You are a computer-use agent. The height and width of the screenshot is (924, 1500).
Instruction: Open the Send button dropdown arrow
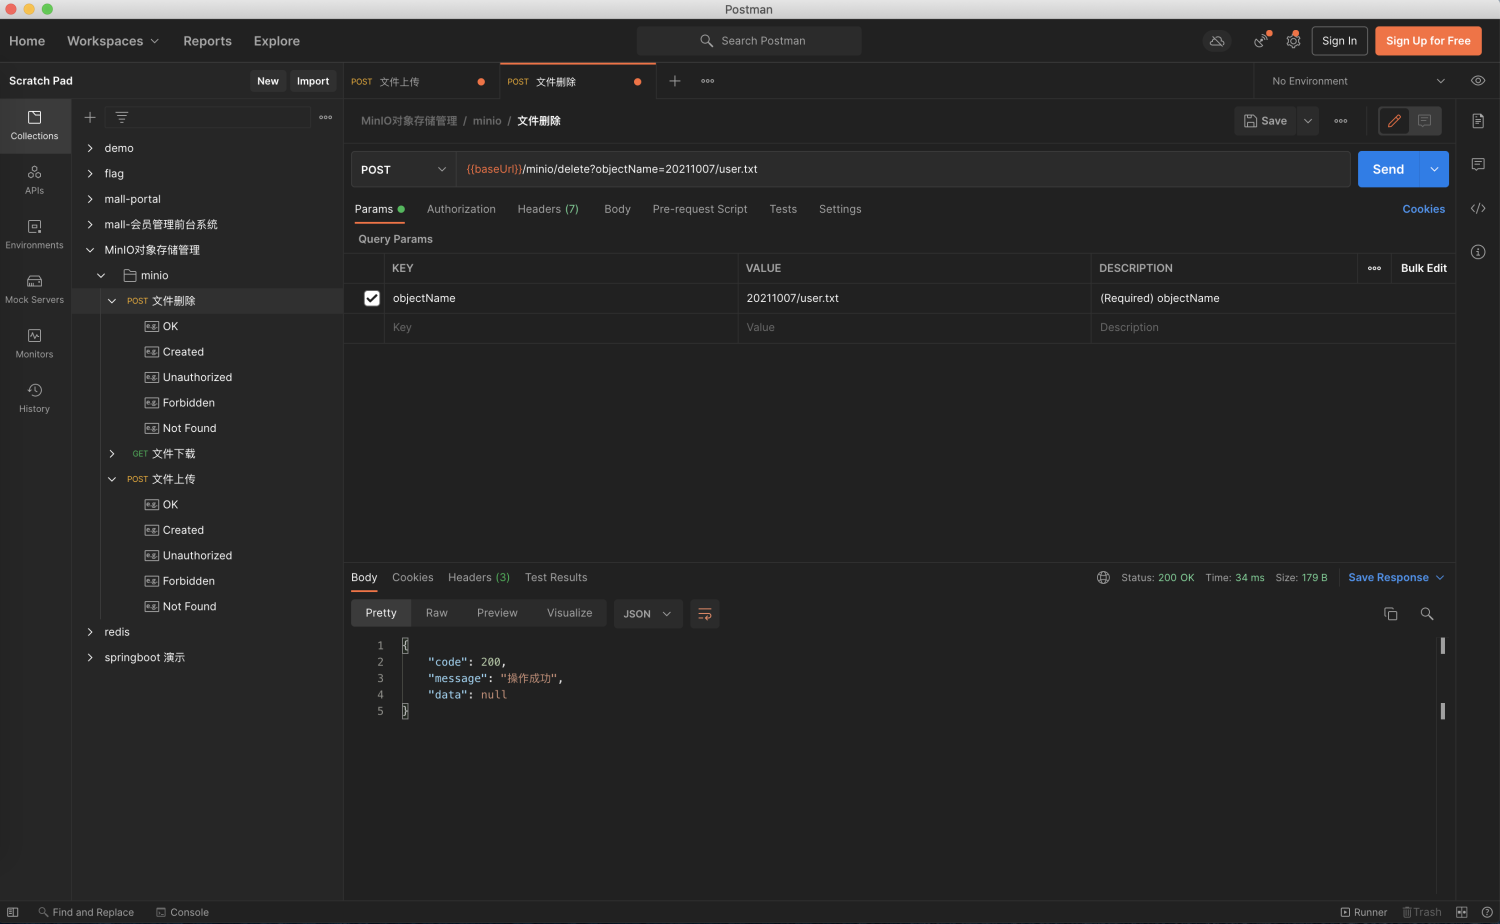click(x=1434, y=170)
